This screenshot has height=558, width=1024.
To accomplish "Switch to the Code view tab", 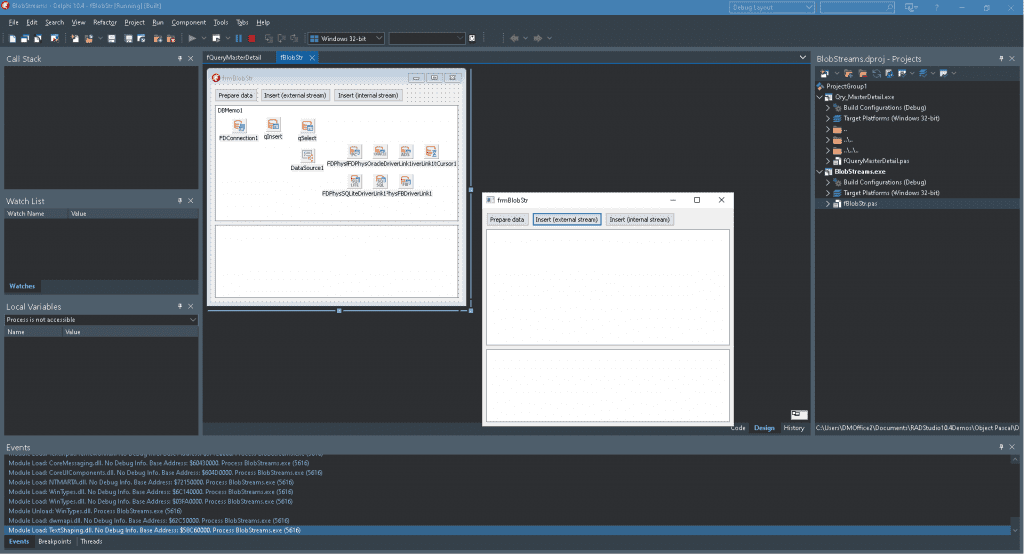I will click(x=738, y=428).
